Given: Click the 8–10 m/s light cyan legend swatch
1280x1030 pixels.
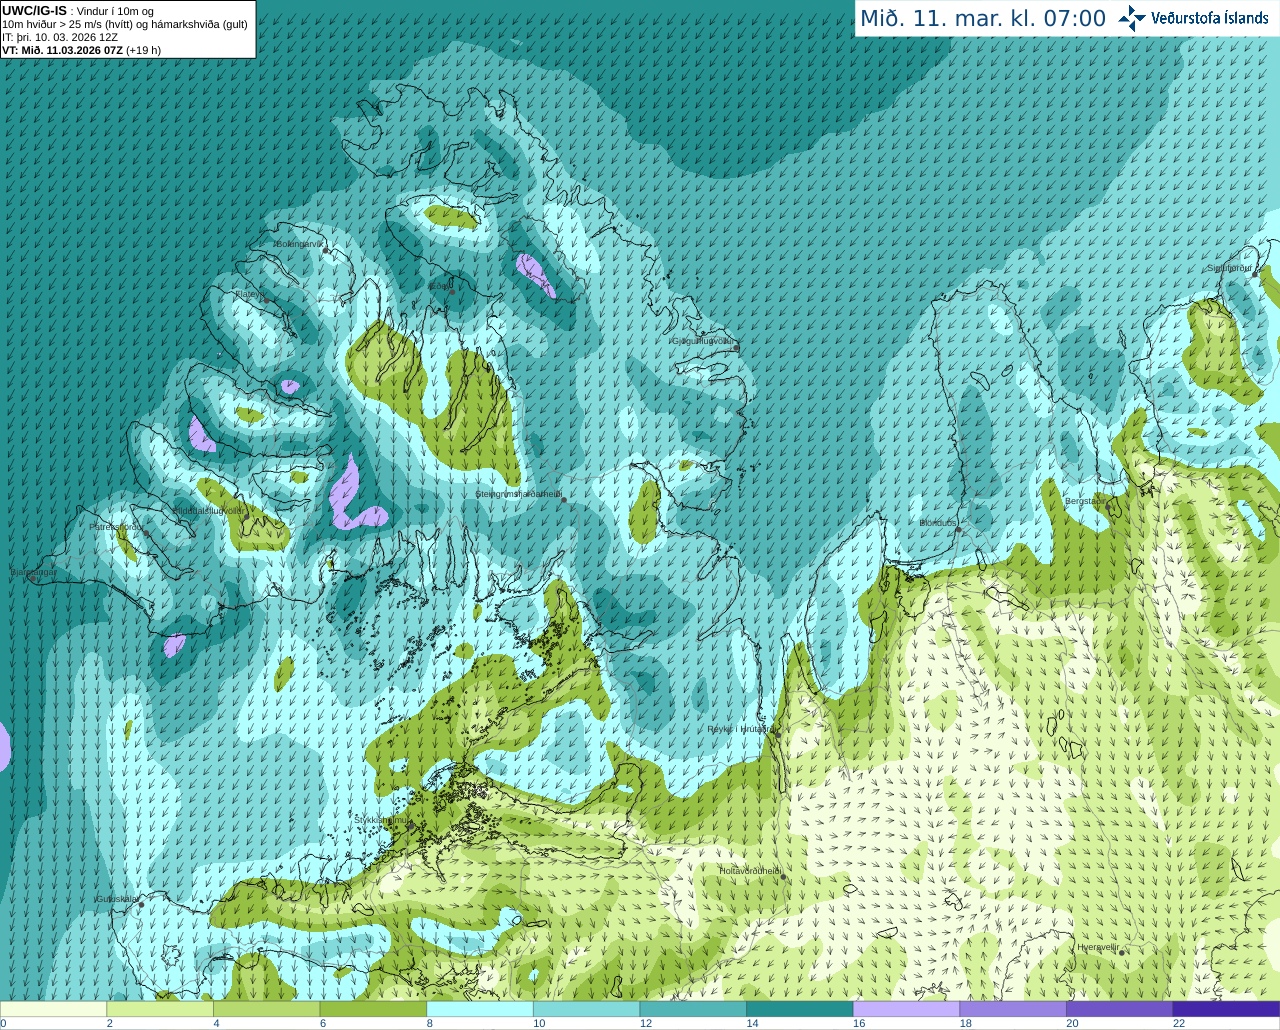Looking at the screenshot, I should [x=480, y=1009].
